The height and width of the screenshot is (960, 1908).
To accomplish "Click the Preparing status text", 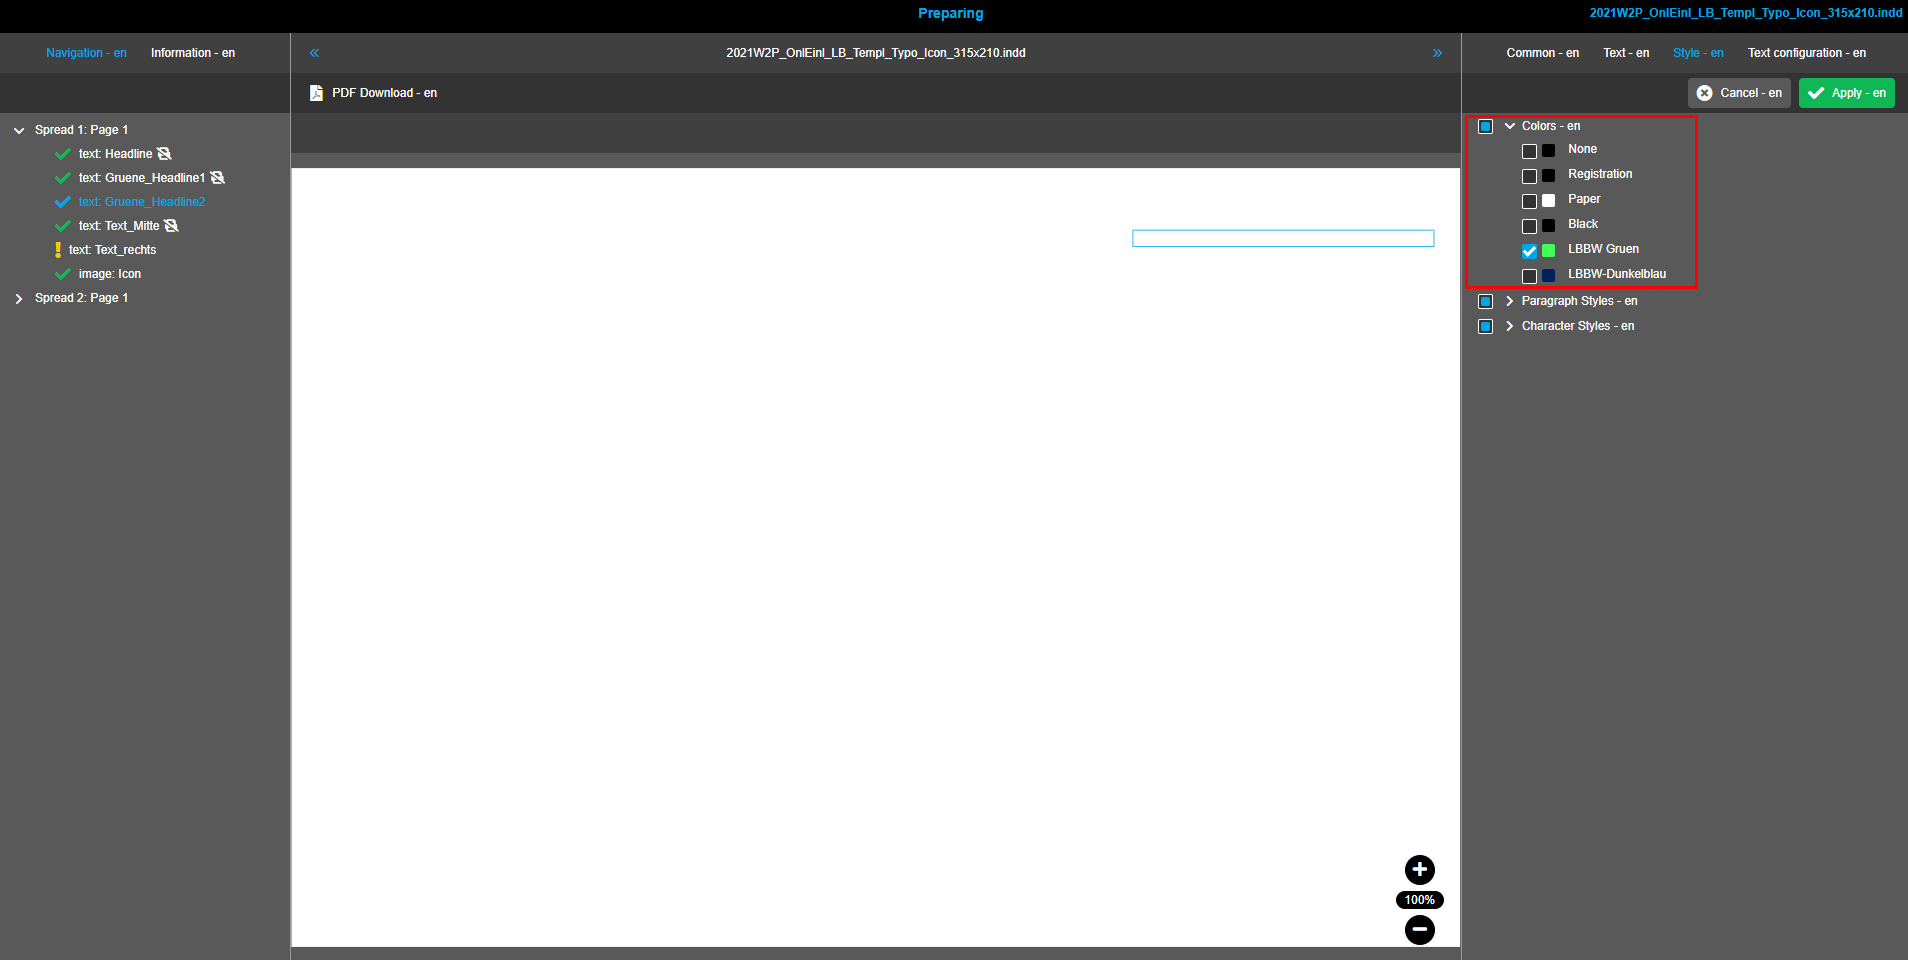I will coord(951,13).
